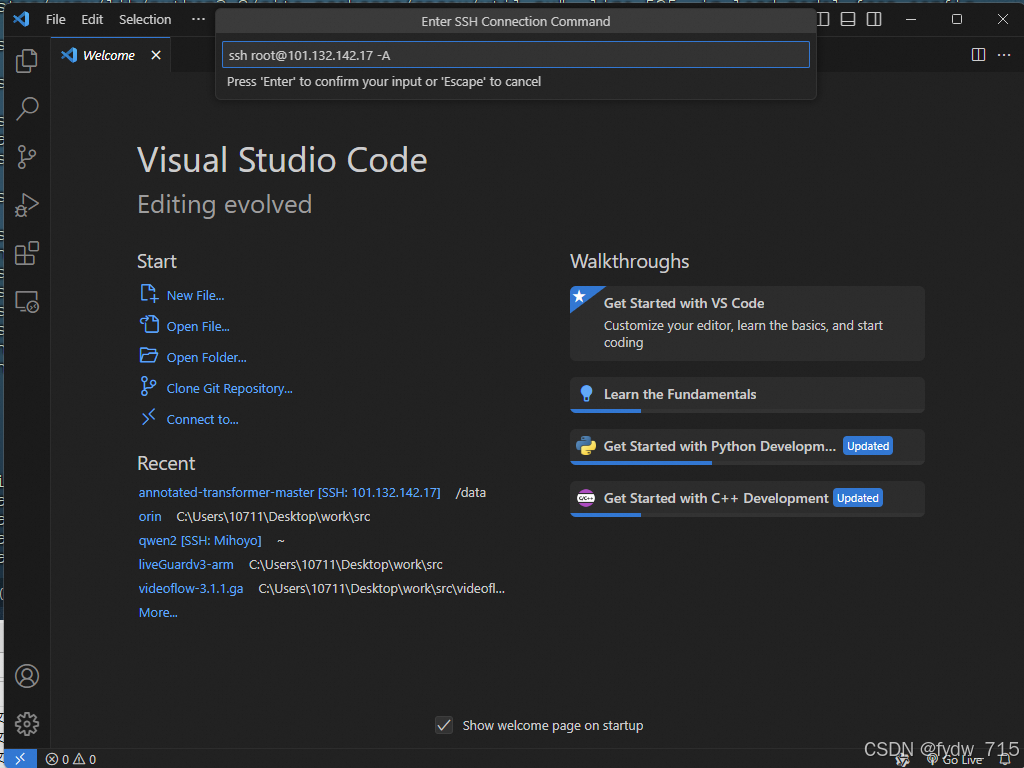Screen dimensions: 1024x768
Task: Close the Welcome tab
Action: 156,56
